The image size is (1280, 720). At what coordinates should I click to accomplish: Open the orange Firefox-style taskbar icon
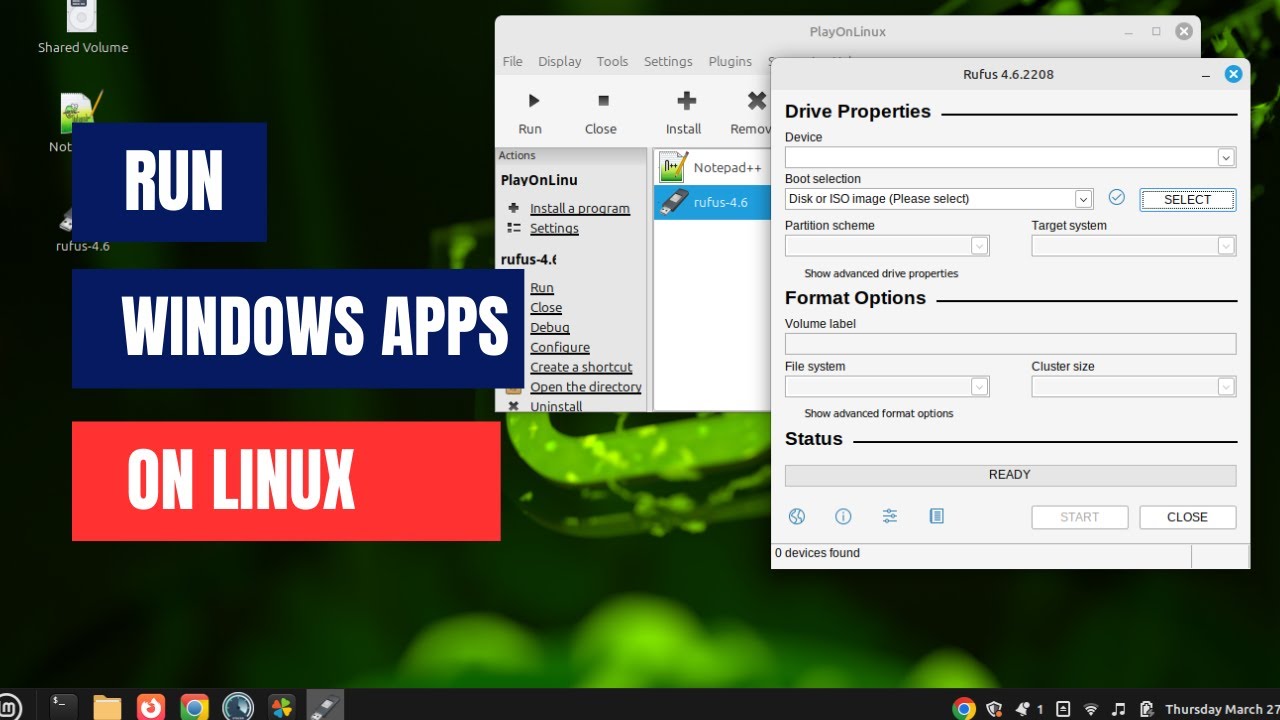tap(151, 707)
